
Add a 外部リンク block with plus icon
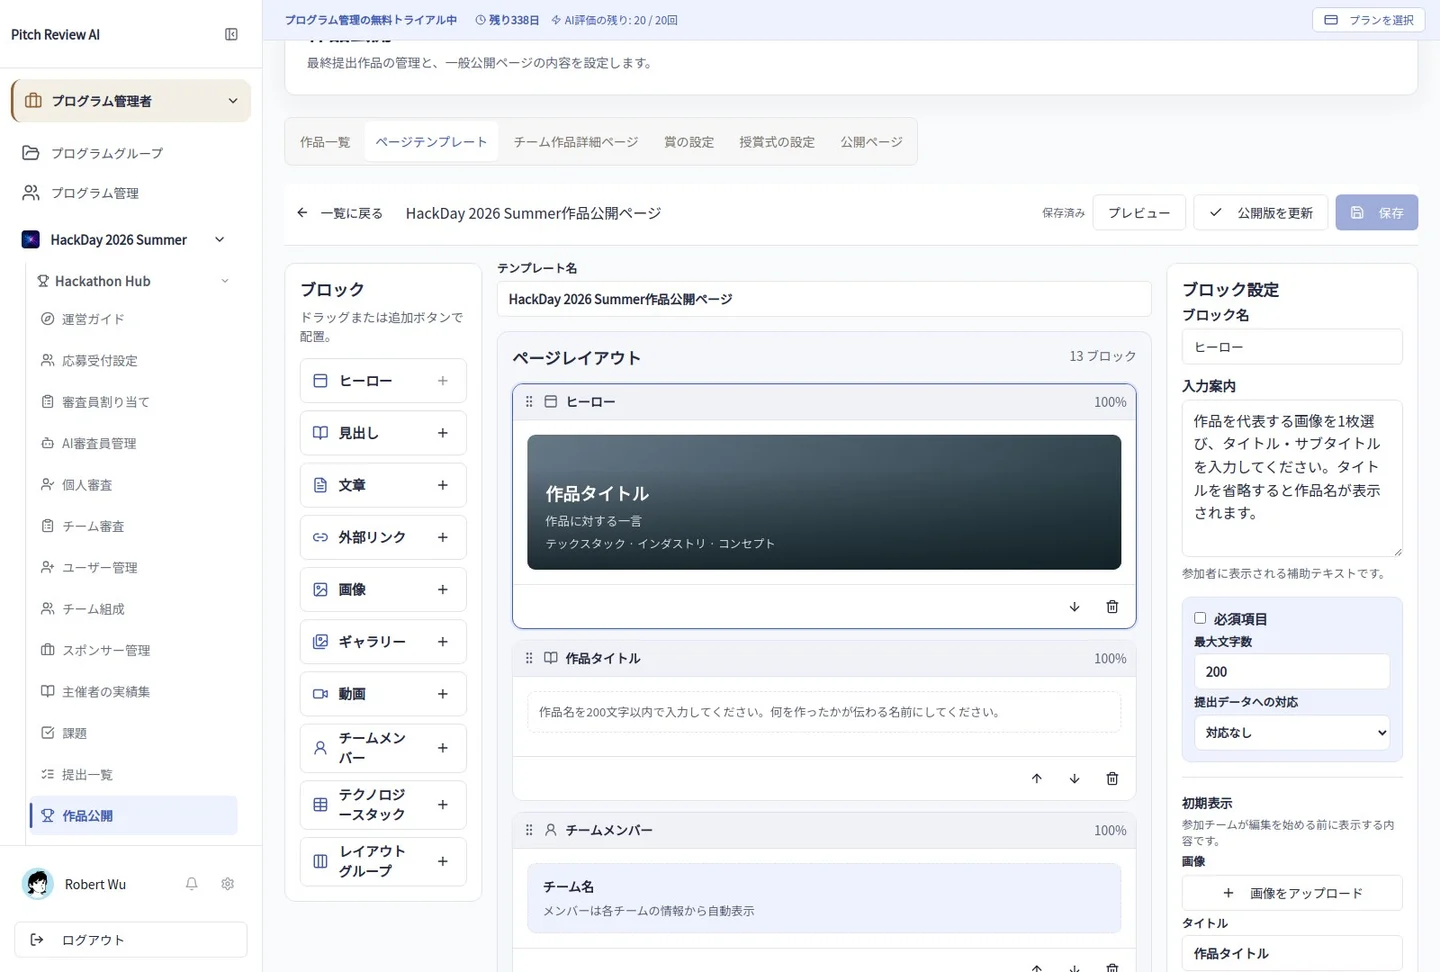click(442, 537)
